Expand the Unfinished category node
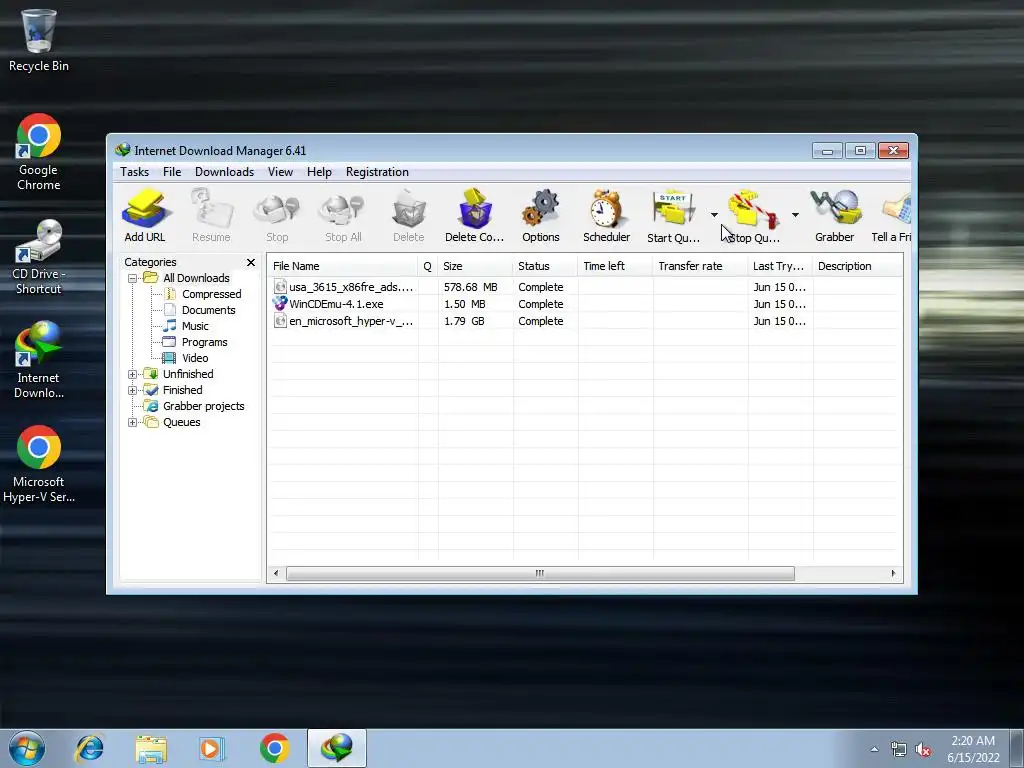The width and height of the screenshot is (1024, 768). pos(133,374)
